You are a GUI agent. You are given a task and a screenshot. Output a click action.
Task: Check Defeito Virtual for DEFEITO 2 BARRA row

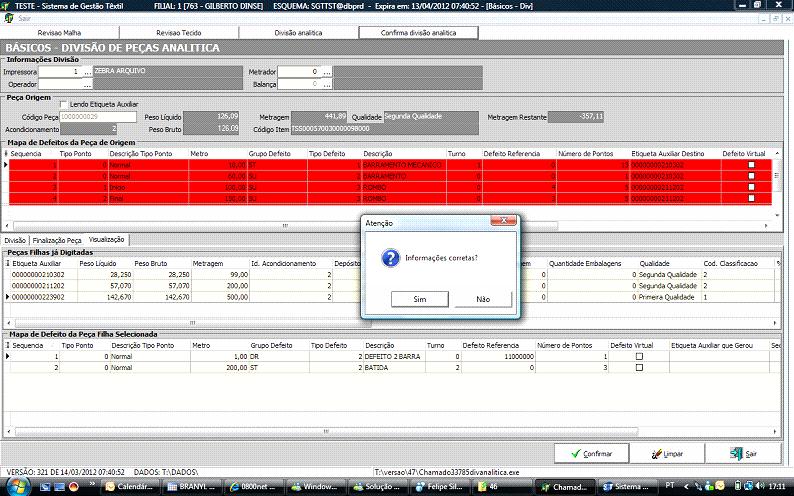639,356
